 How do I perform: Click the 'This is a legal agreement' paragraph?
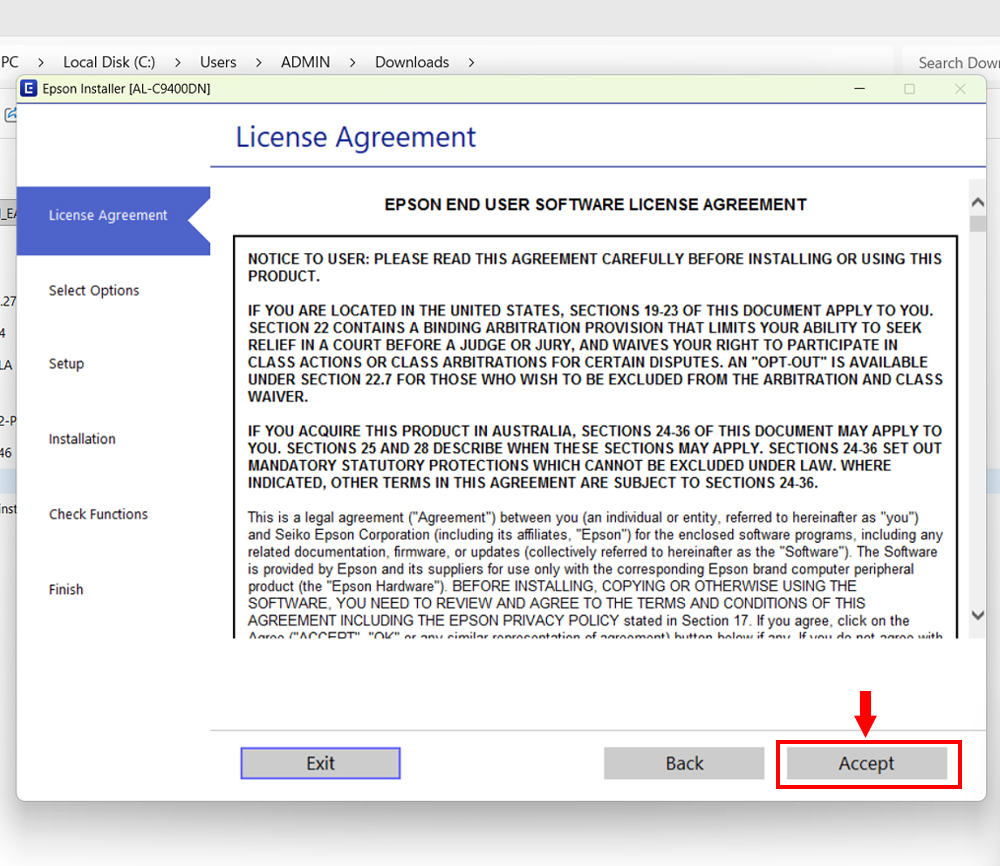point(595,574)
